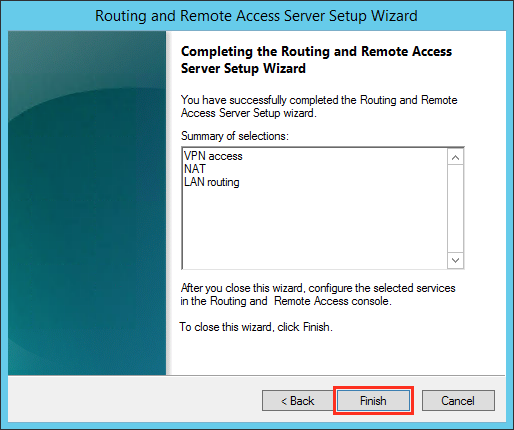Click the You have successfully completed message
Viewport: 514px width, 430px height.
(319, 106)
